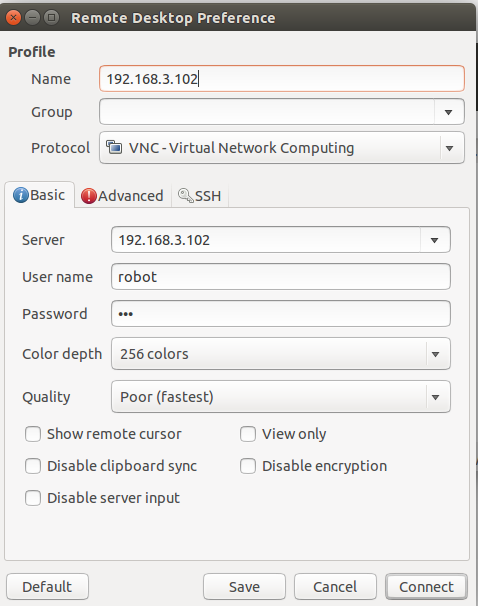Expand the Server history dropdown arrow
This screenshot has width=478, height=606.
(434, 240)
